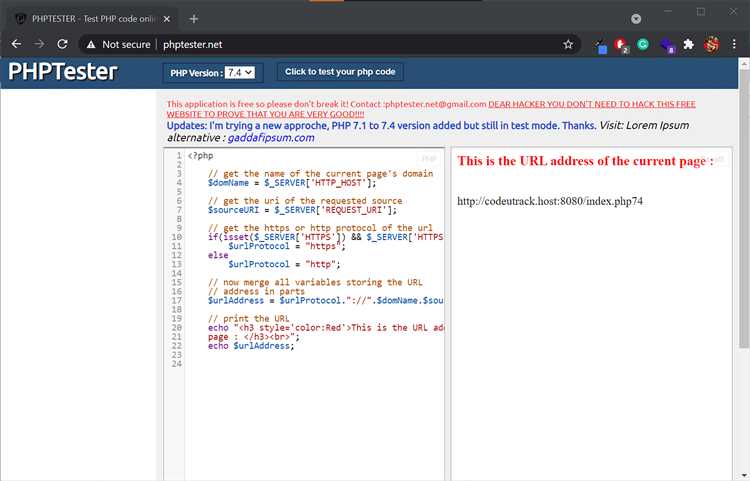Click code line '$urlProtocol = "http";'
Viewport: 750px width, 481px height.
coord(284,264)
